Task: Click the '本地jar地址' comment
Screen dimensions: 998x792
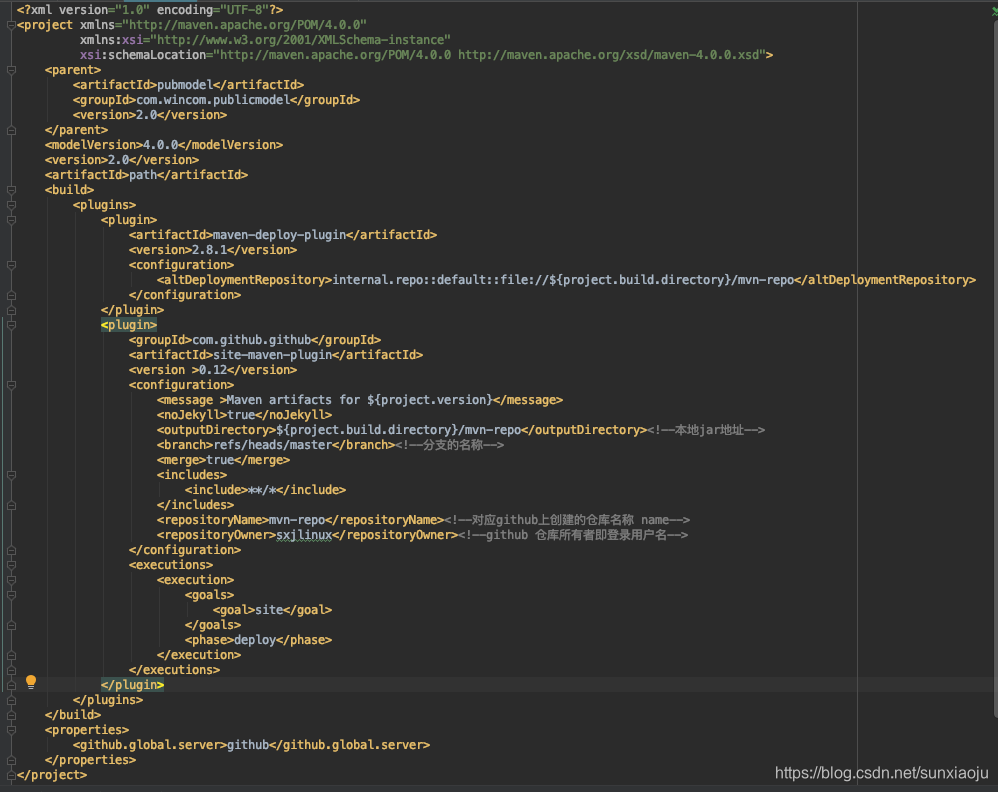Action: tap(706, 430)
